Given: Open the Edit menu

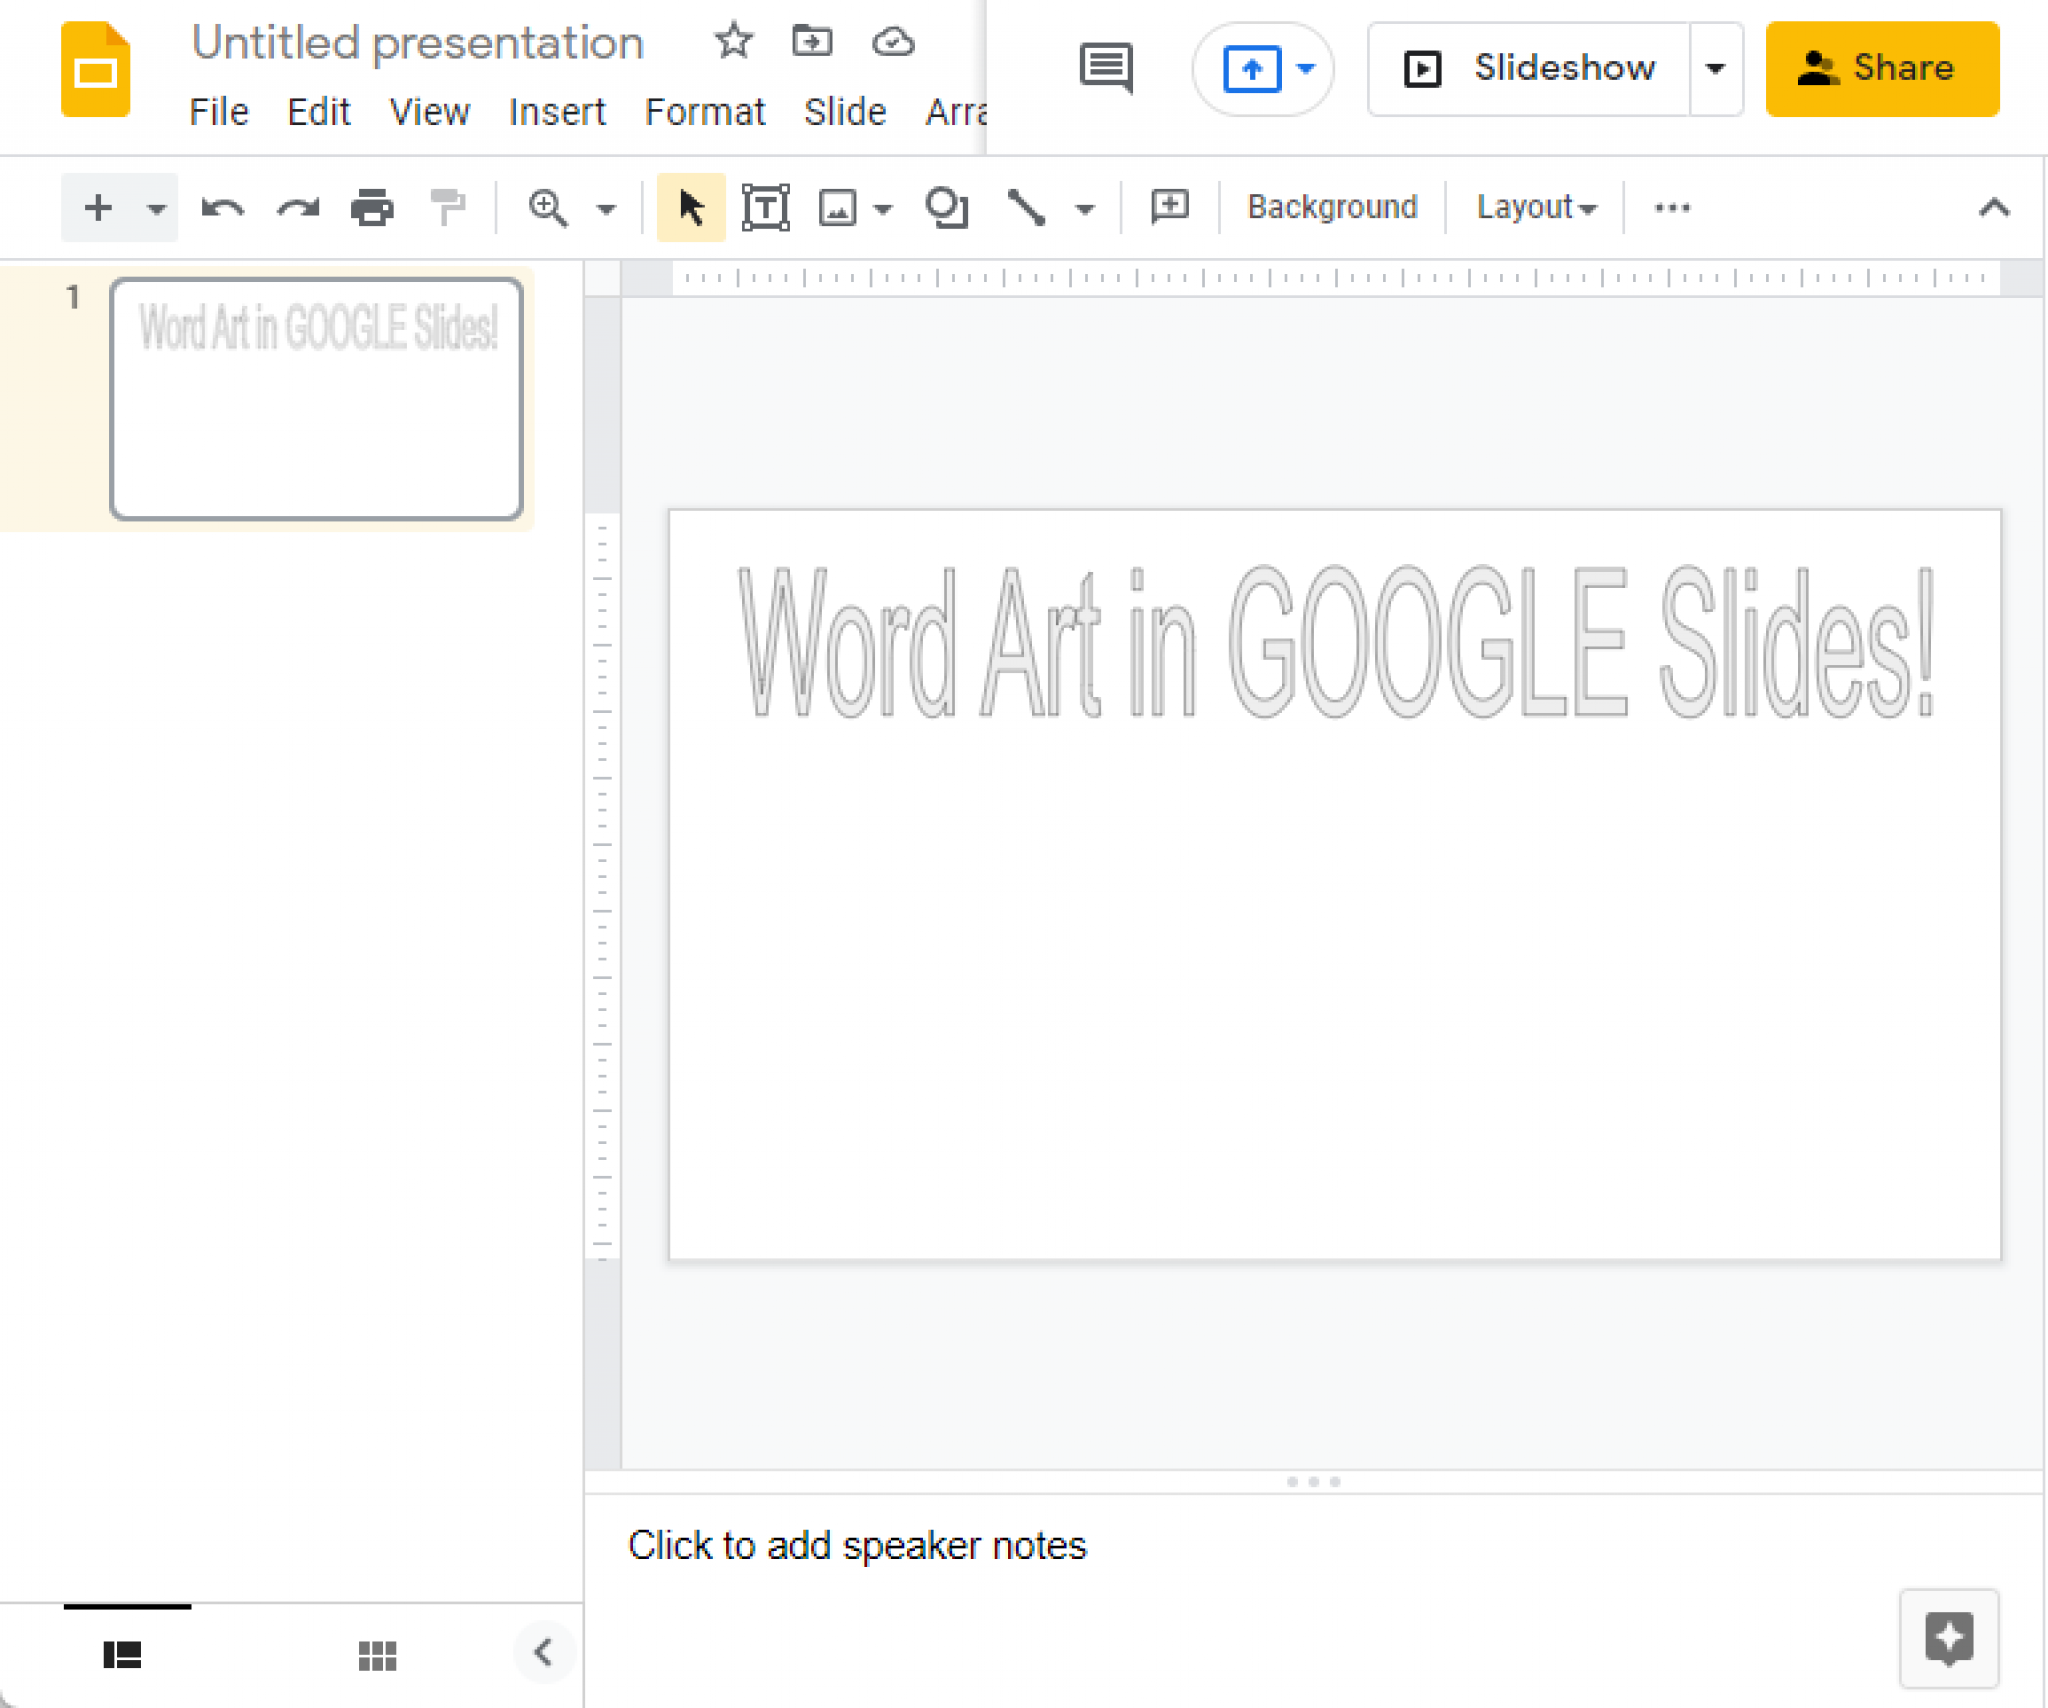Looking at the screenshot, I should pos(318,112).
